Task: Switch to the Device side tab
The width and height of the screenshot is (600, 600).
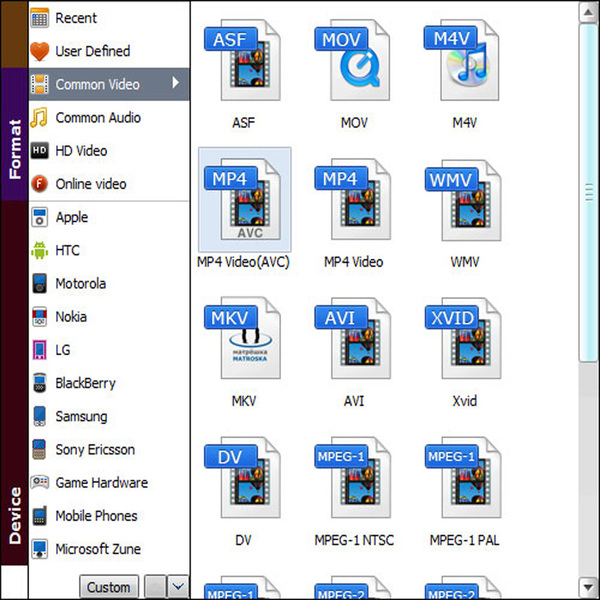Action: point(14,383)
